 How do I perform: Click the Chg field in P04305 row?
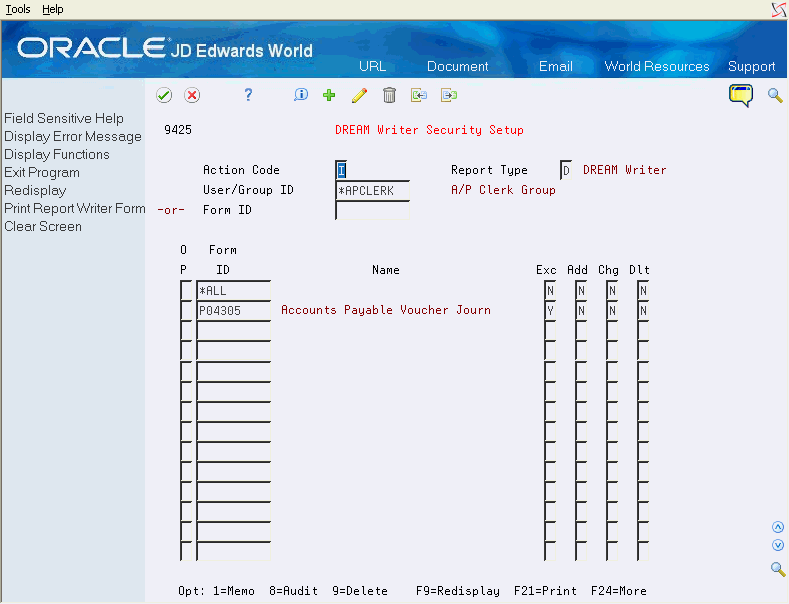tap(612, 311)
